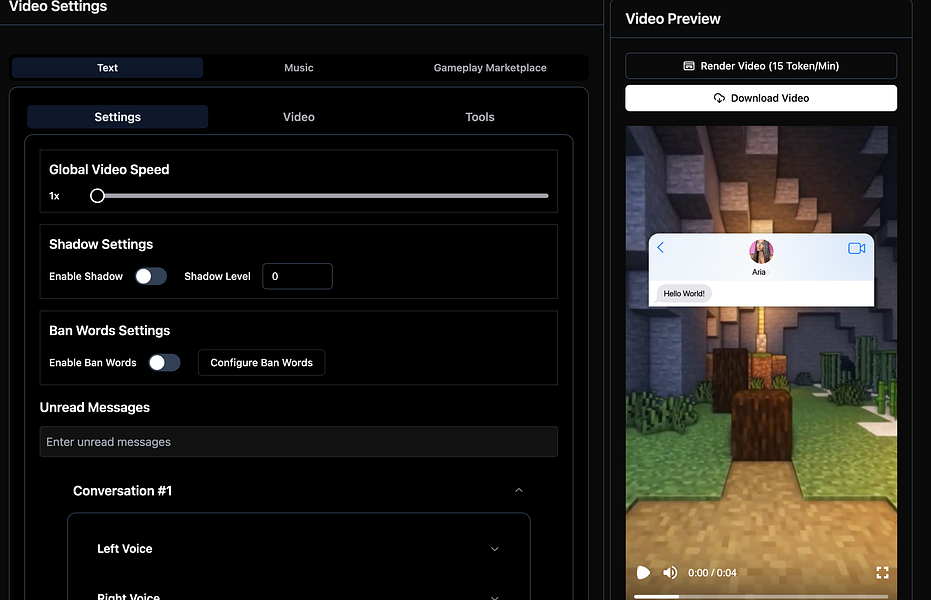This screenshot has width=931, height=600.
Task: Enter fullscreen for the video preview
Action: point(882,573)
